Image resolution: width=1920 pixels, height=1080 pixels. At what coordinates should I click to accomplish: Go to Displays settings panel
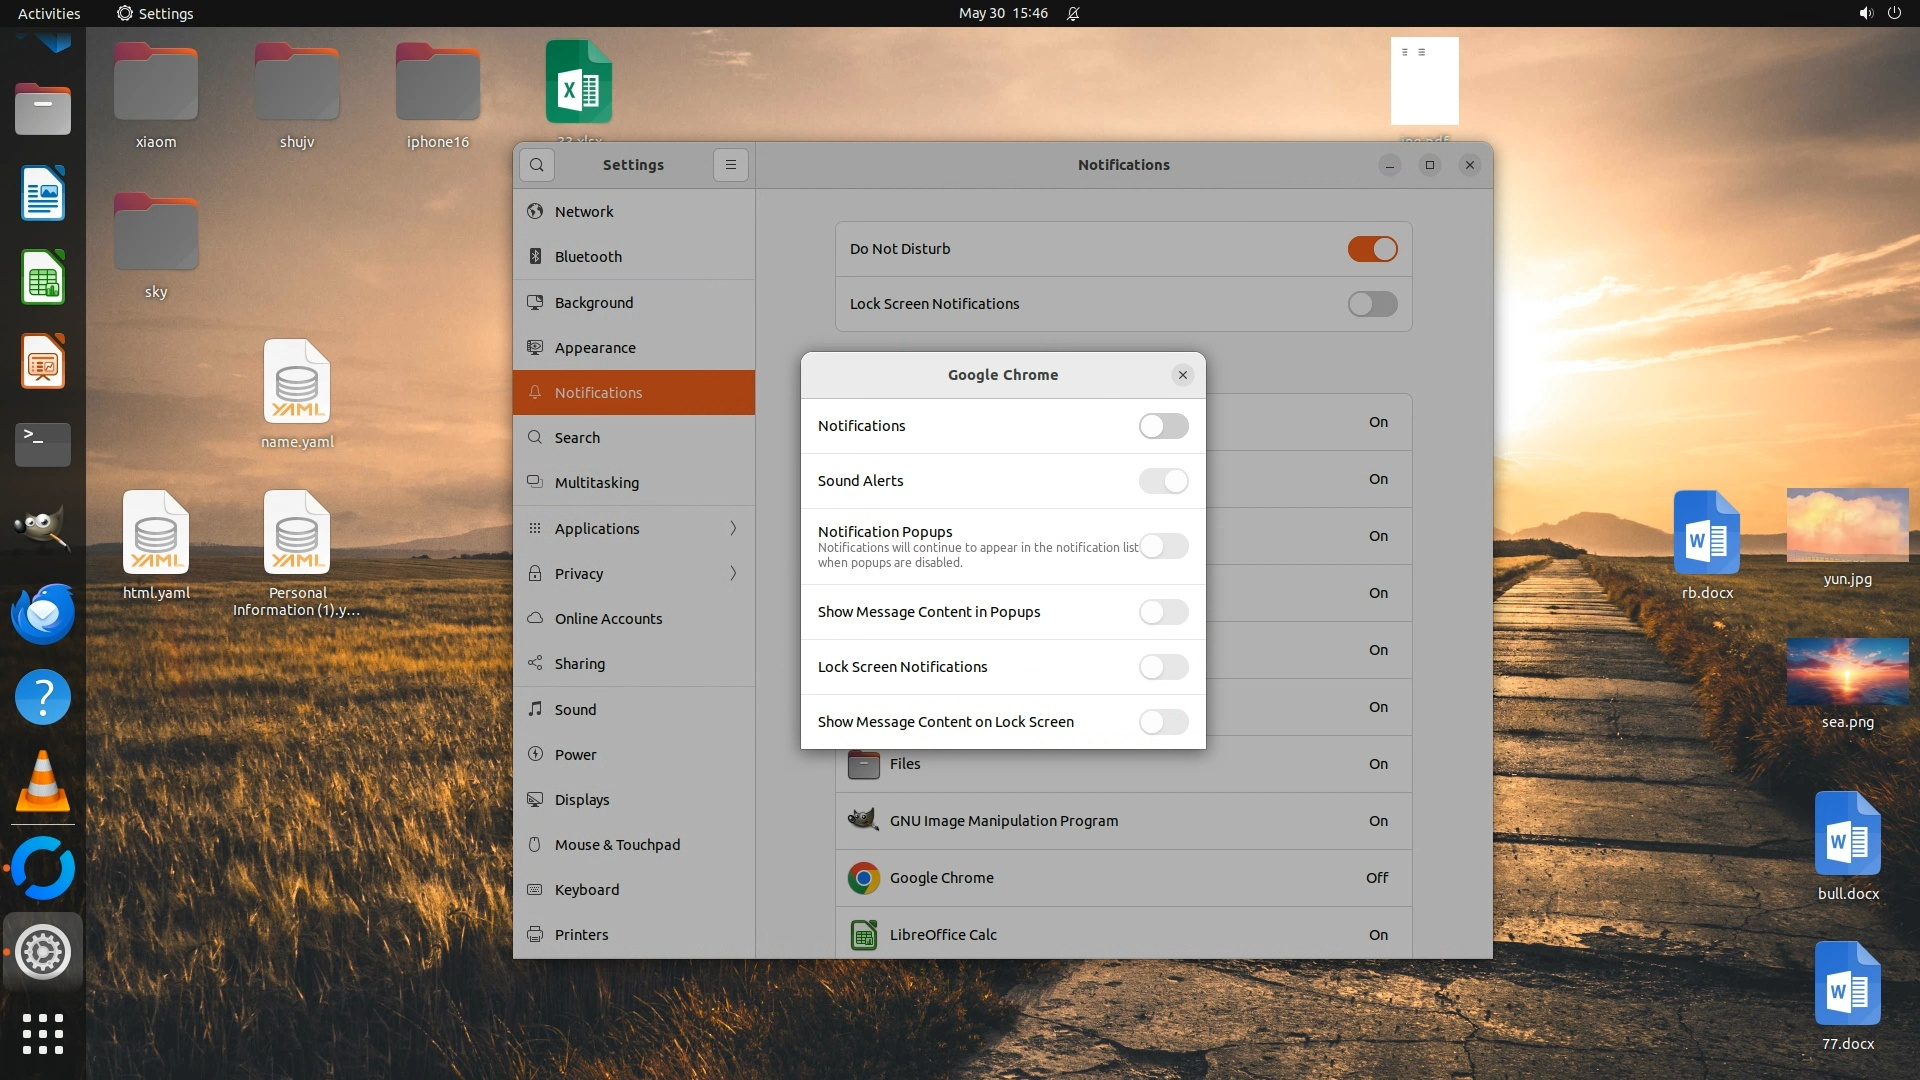click(x=582, y=799)
